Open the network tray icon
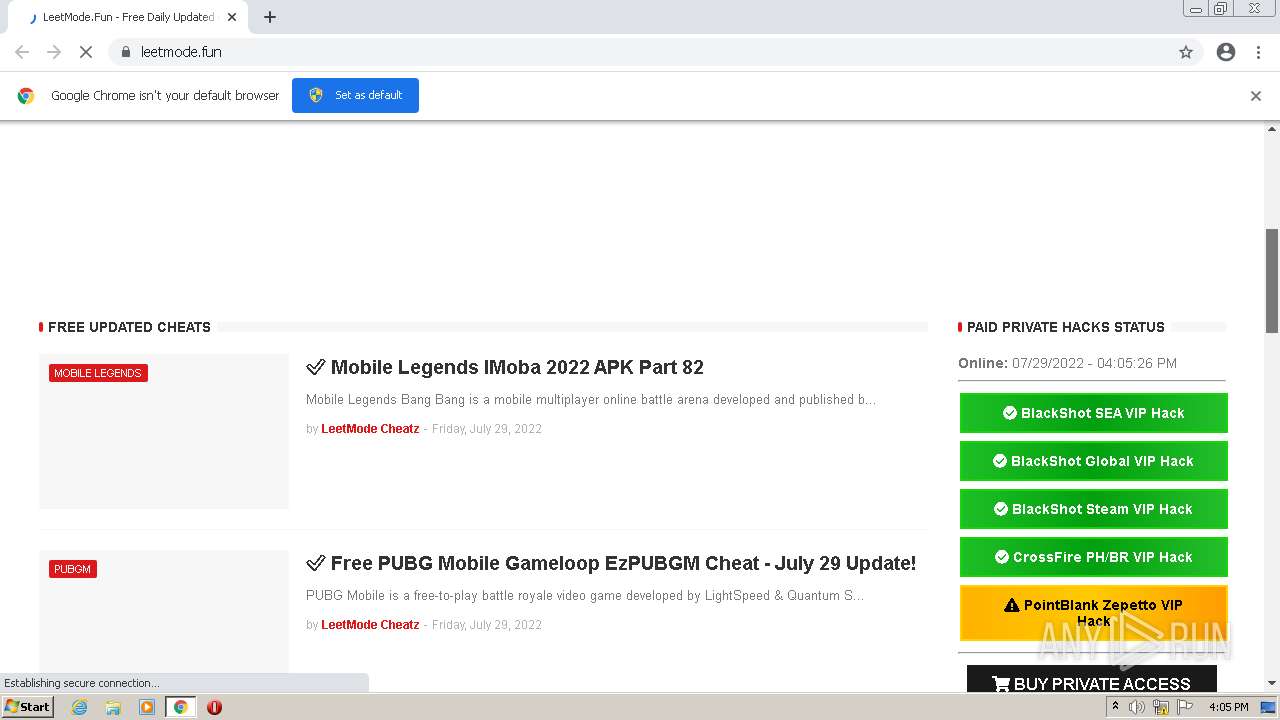 pos(1161,707)
